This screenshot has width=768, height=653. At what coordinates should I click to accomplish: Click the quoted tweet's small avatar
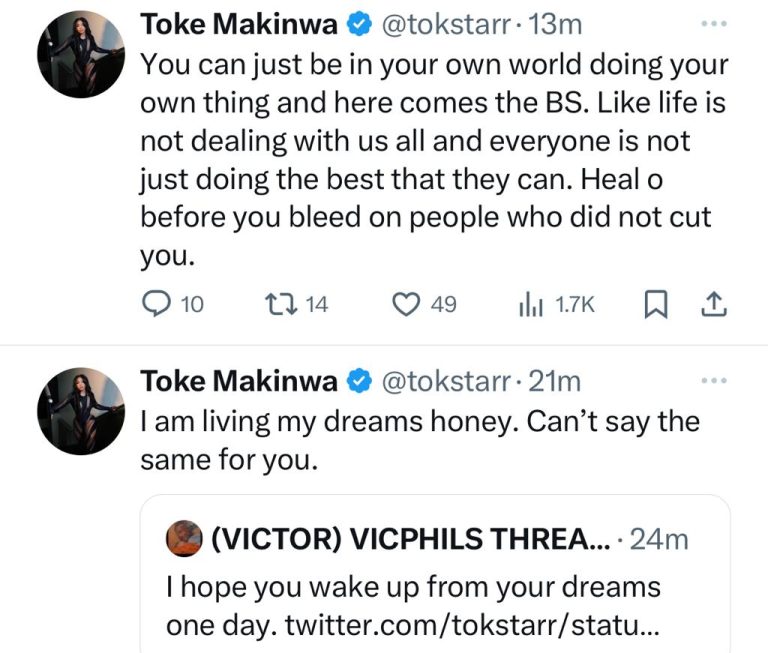[184, 538]
